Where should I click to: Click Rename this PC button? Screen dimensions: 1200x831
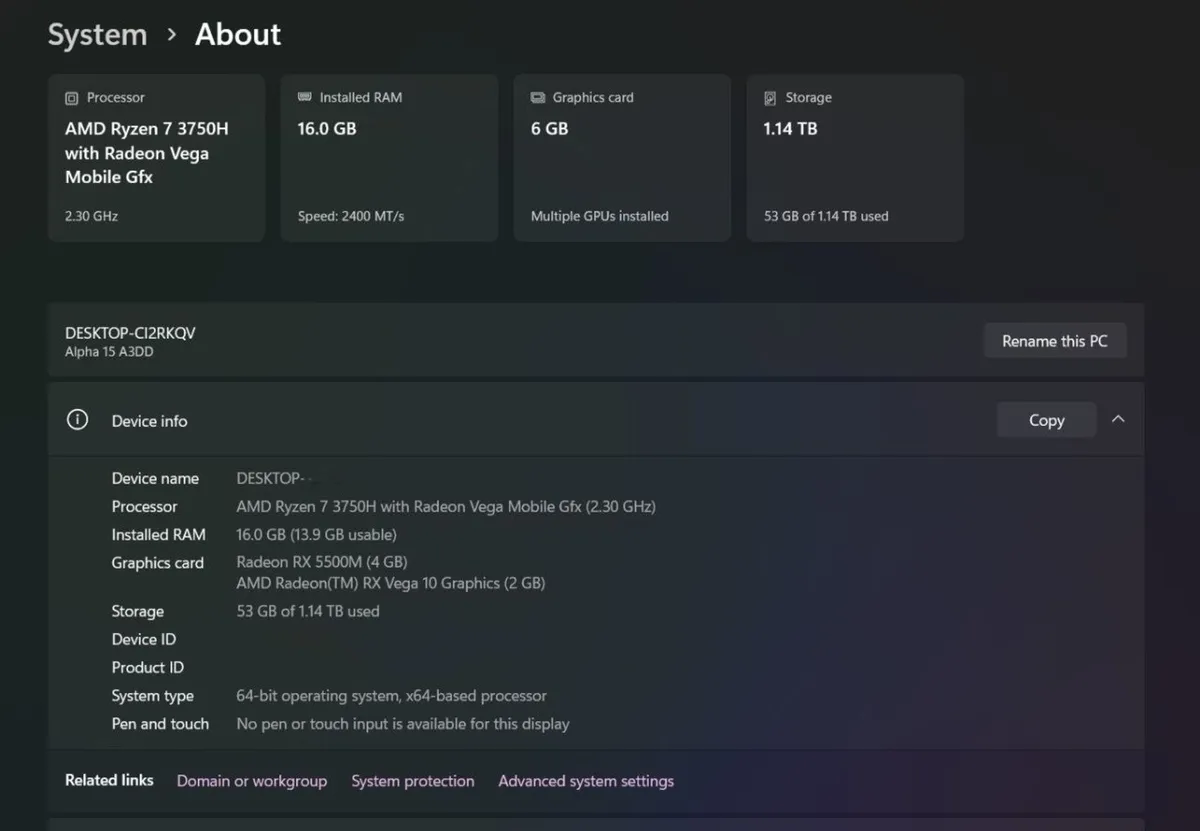click(x=1055, y=341)
